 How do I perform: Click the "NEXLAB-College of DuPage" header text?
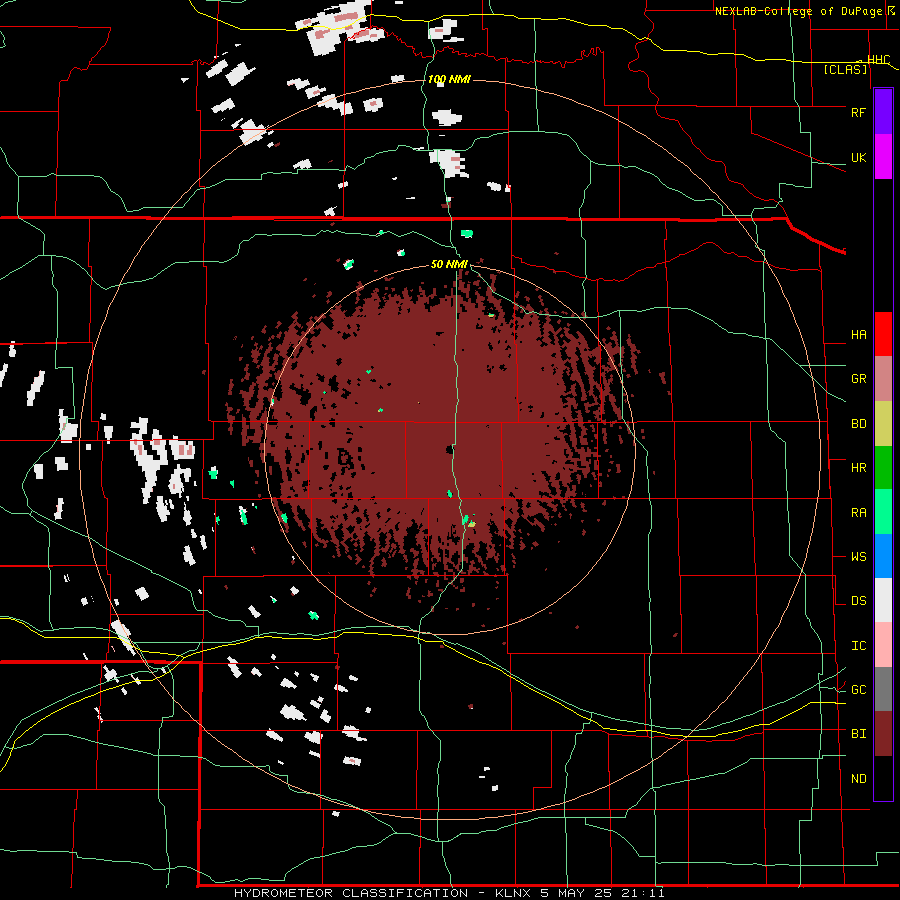point(800,11)
